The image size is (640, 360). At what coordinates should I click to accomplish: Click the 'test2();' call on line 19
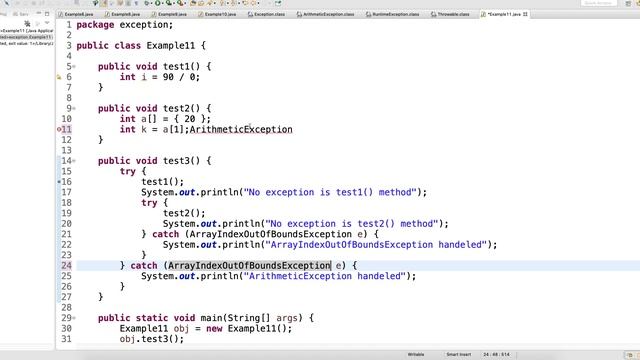pos(184,213)
